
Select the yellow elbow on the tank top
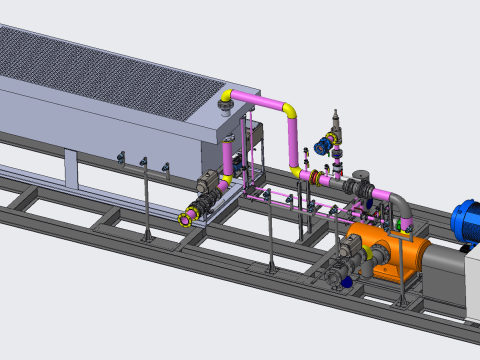pyautogui.click(x=227, y=96)
